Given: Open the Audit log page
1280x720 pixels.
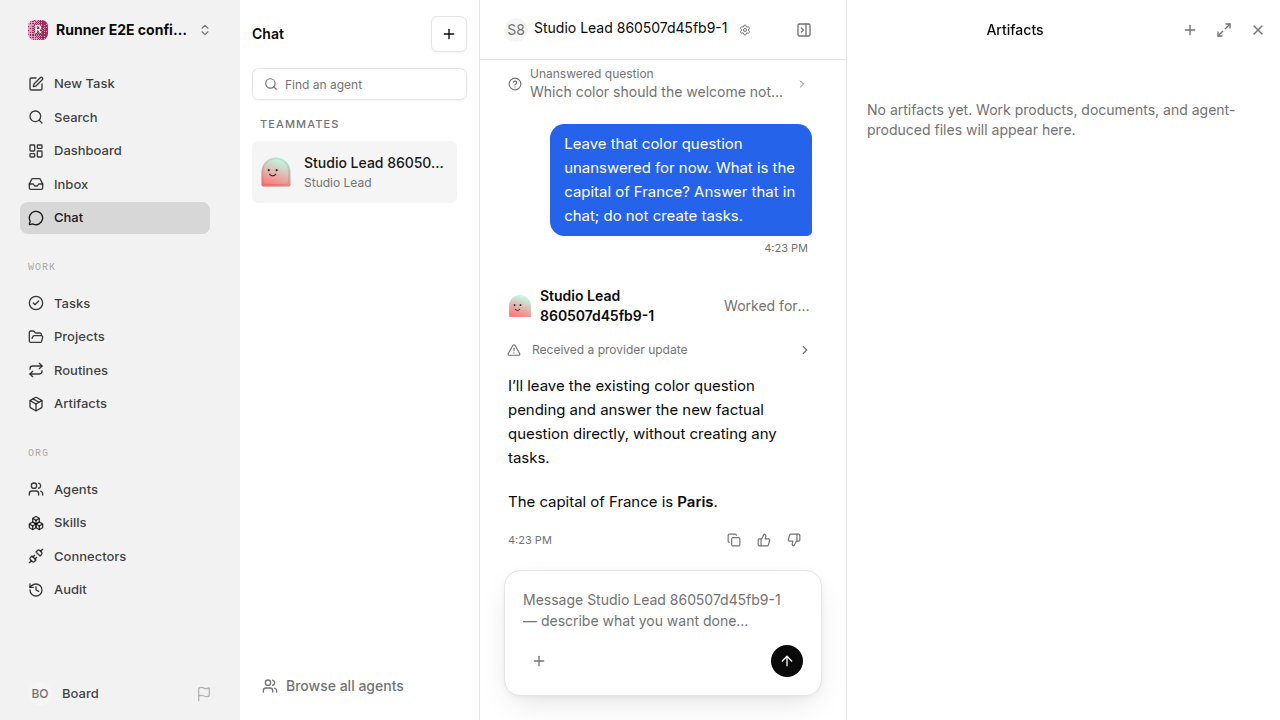Looking at the screenshot, I should 115,590.
